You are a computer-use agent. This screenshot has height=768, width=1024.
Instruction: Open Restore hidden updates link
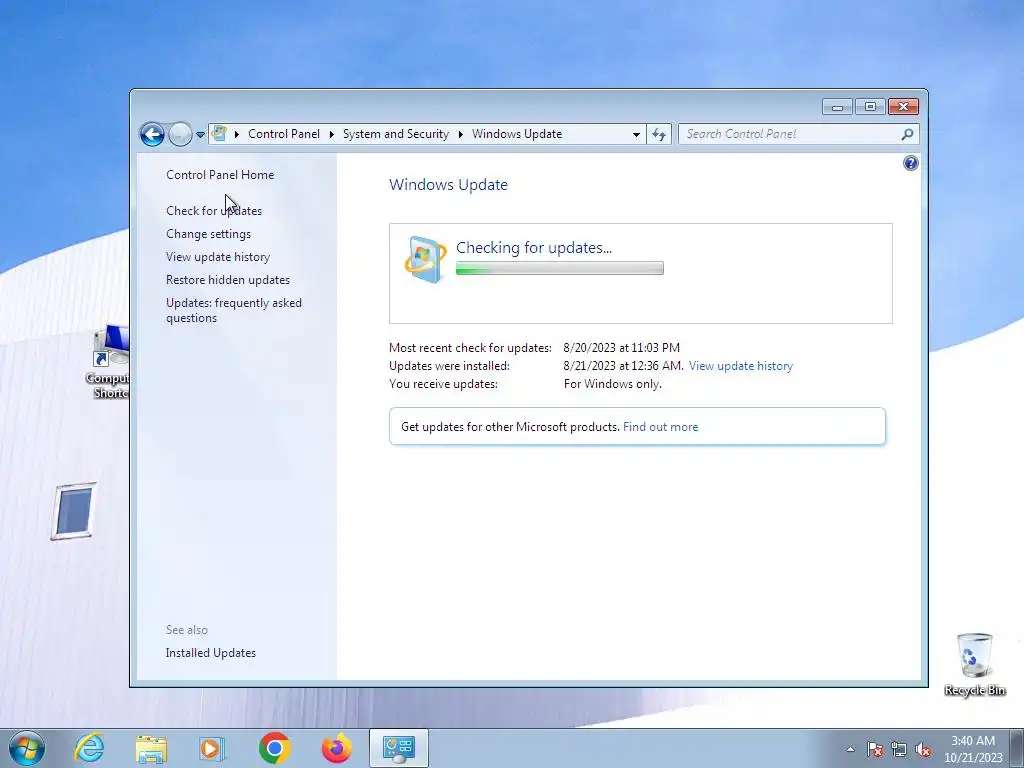[x=228, y=280]
